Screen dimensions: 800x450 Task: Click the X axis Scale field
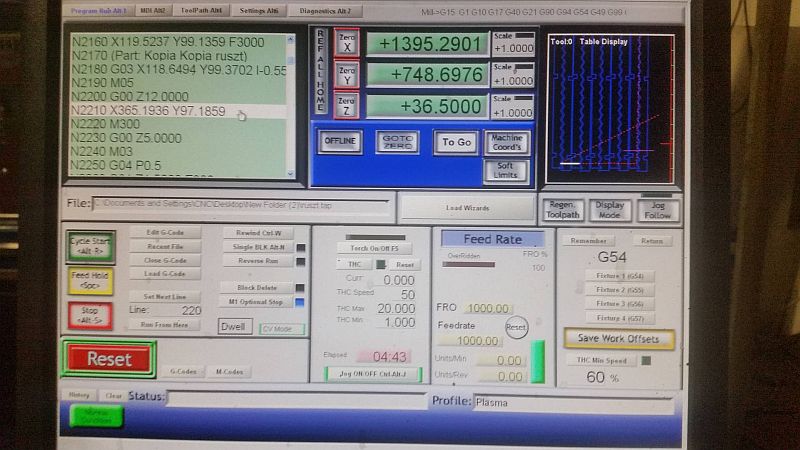(x=513, y=48)
